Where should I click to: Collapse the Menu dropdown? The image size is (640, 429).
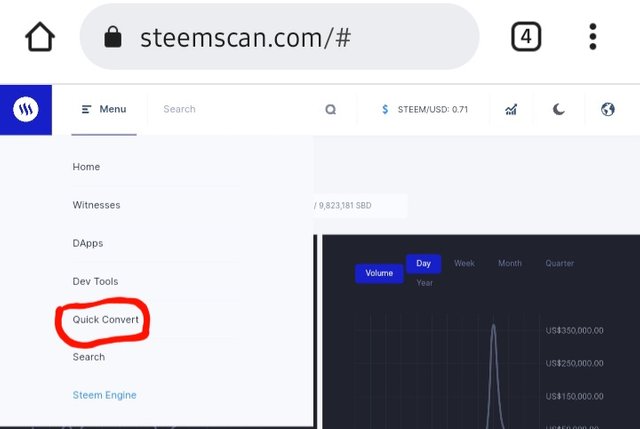104,110
